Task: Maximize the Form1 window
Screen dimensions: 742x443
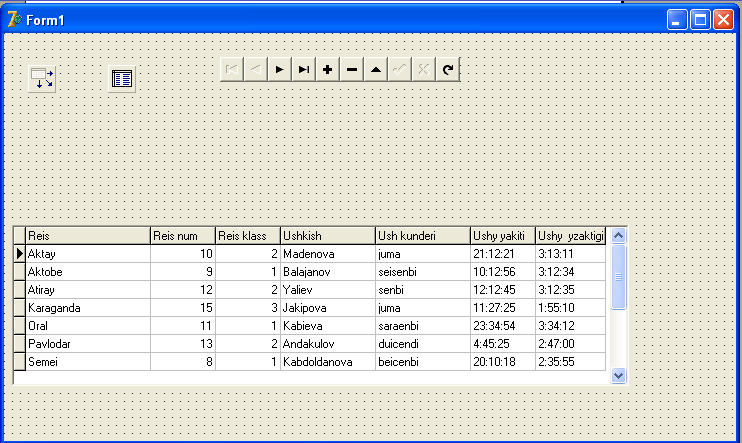Action: (x=700, y=20)
